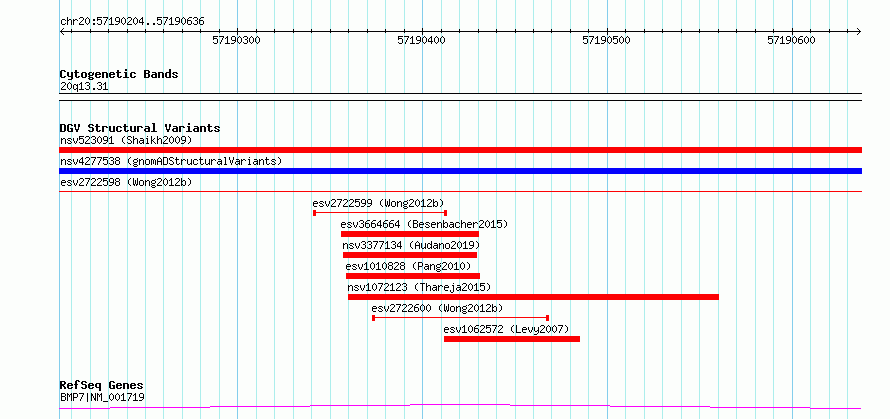Select the nsv3377134 (Audano2019) variant bar
Image resolution: width=890 pixels, height=419 pixels.
[410, 255]
